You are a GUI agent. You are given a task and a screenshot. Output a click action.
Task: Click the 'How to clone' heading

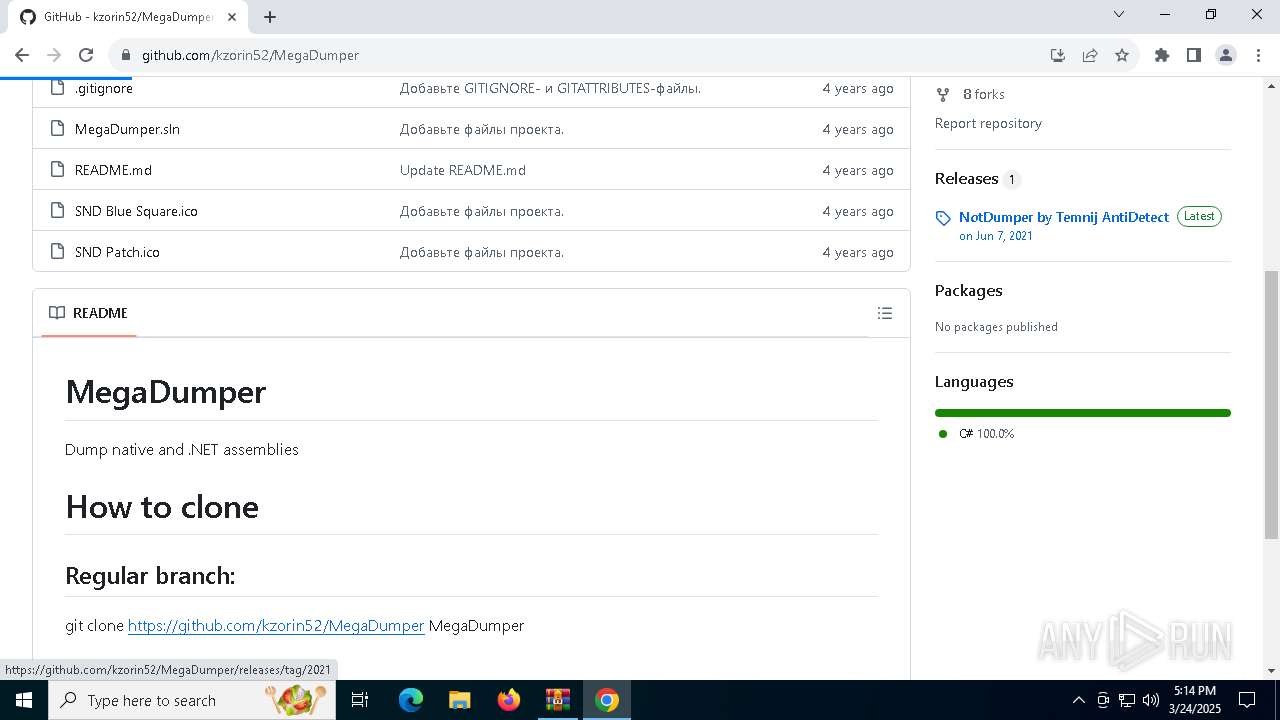pyautogui.click(x=162, y=506)
